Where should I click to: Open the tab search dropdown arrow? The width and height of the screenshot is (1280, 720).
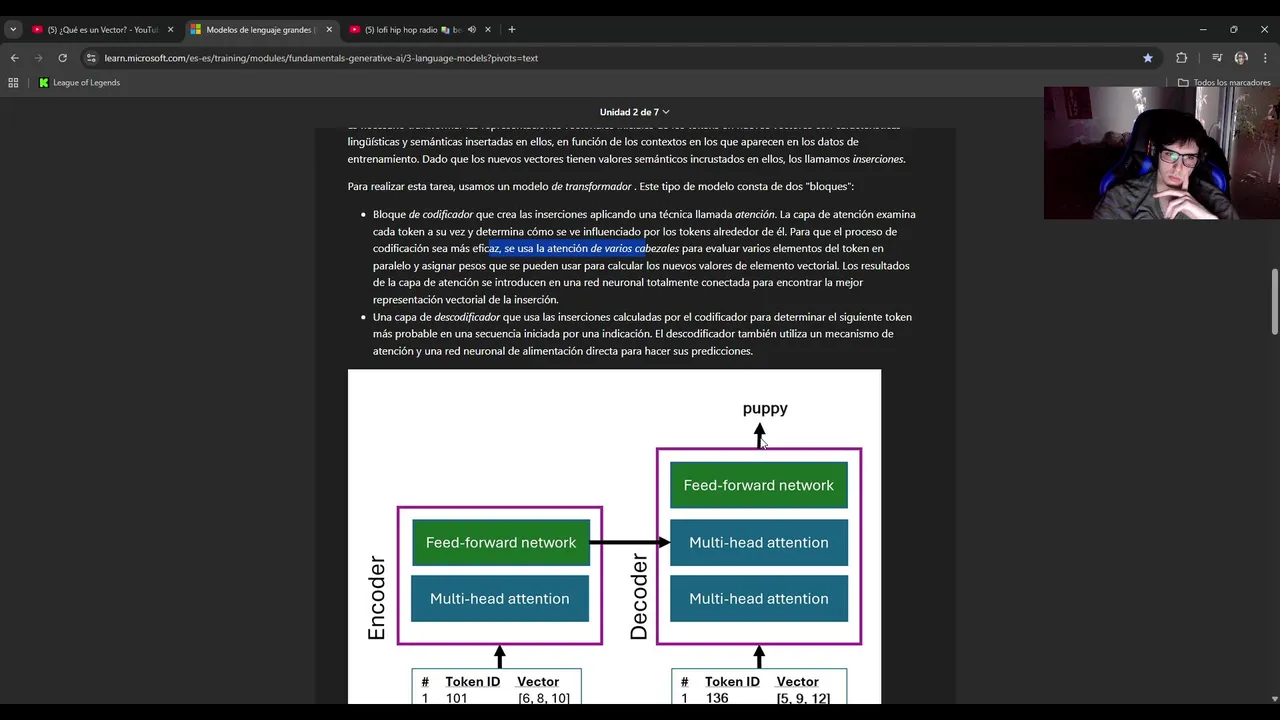coord(13,30)
